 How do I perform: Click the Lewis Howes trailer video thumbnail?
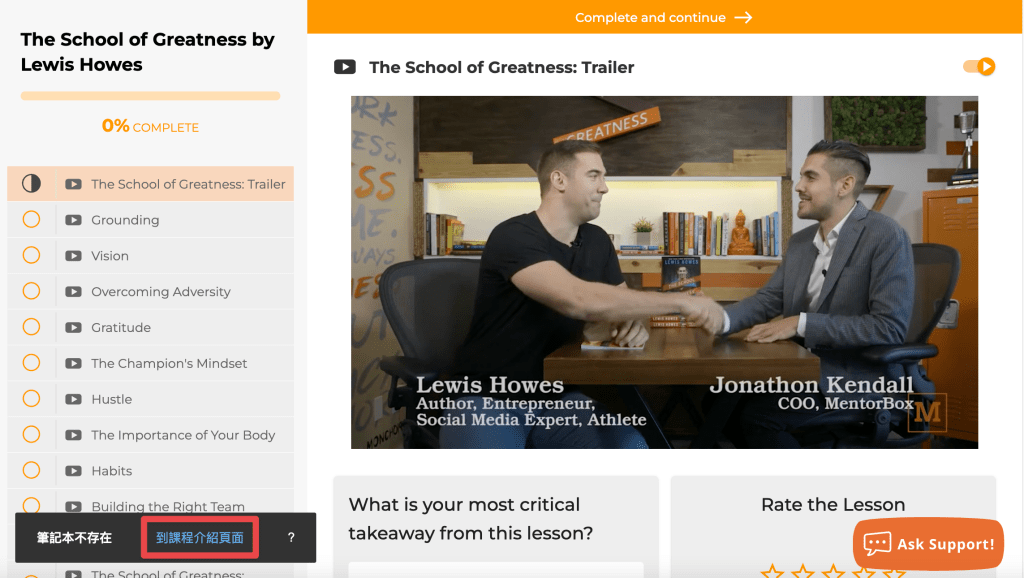point(664,272)
